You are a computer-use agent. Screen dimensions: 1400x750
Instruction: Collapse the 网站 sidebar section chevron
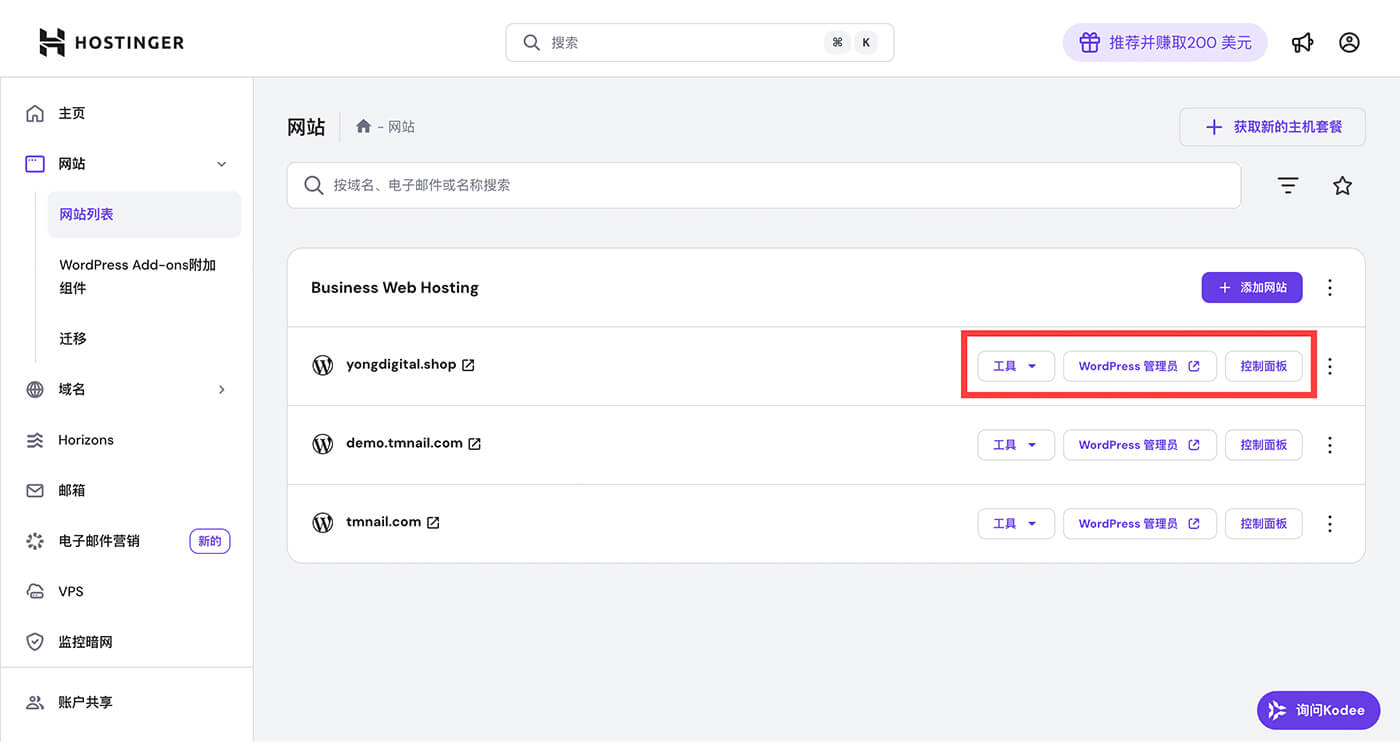(x=222, y=164)
